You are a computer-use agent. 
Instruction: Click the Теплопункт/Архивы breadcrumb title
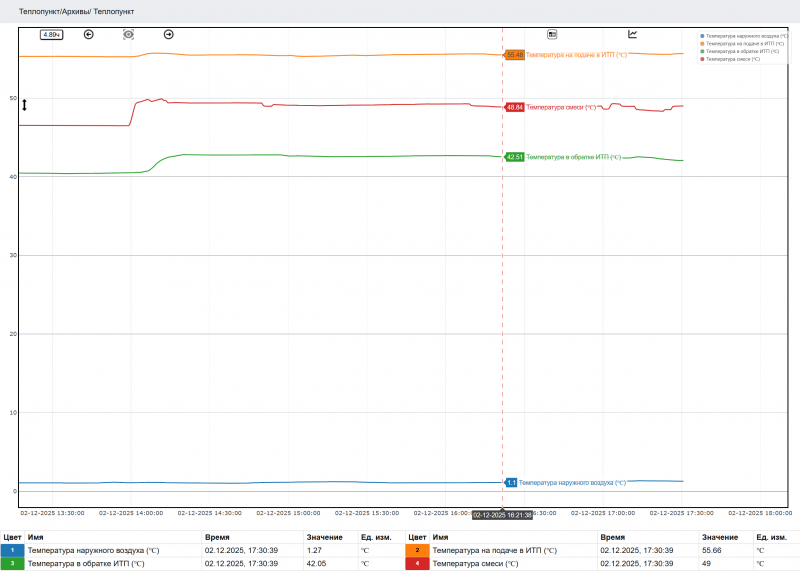(77, 10)
